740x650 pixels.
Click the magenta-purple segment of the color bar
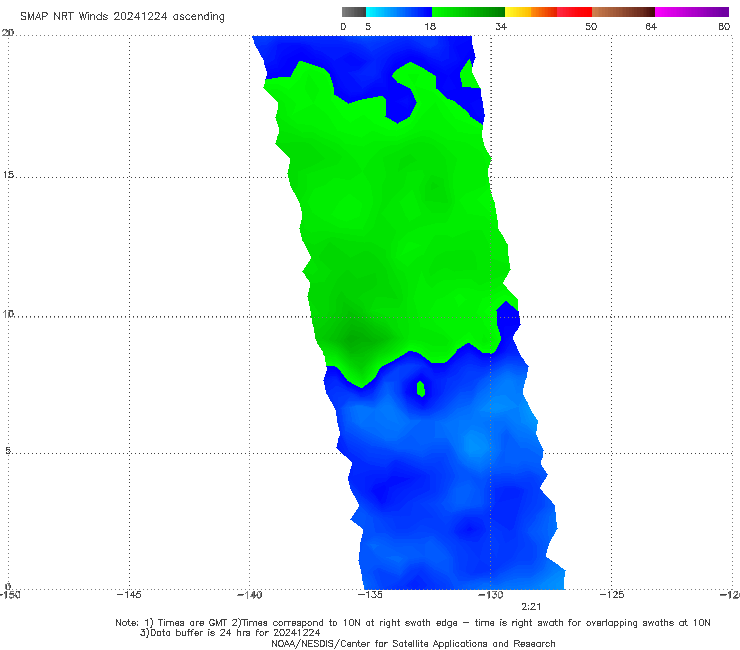(x=692, y=12)
